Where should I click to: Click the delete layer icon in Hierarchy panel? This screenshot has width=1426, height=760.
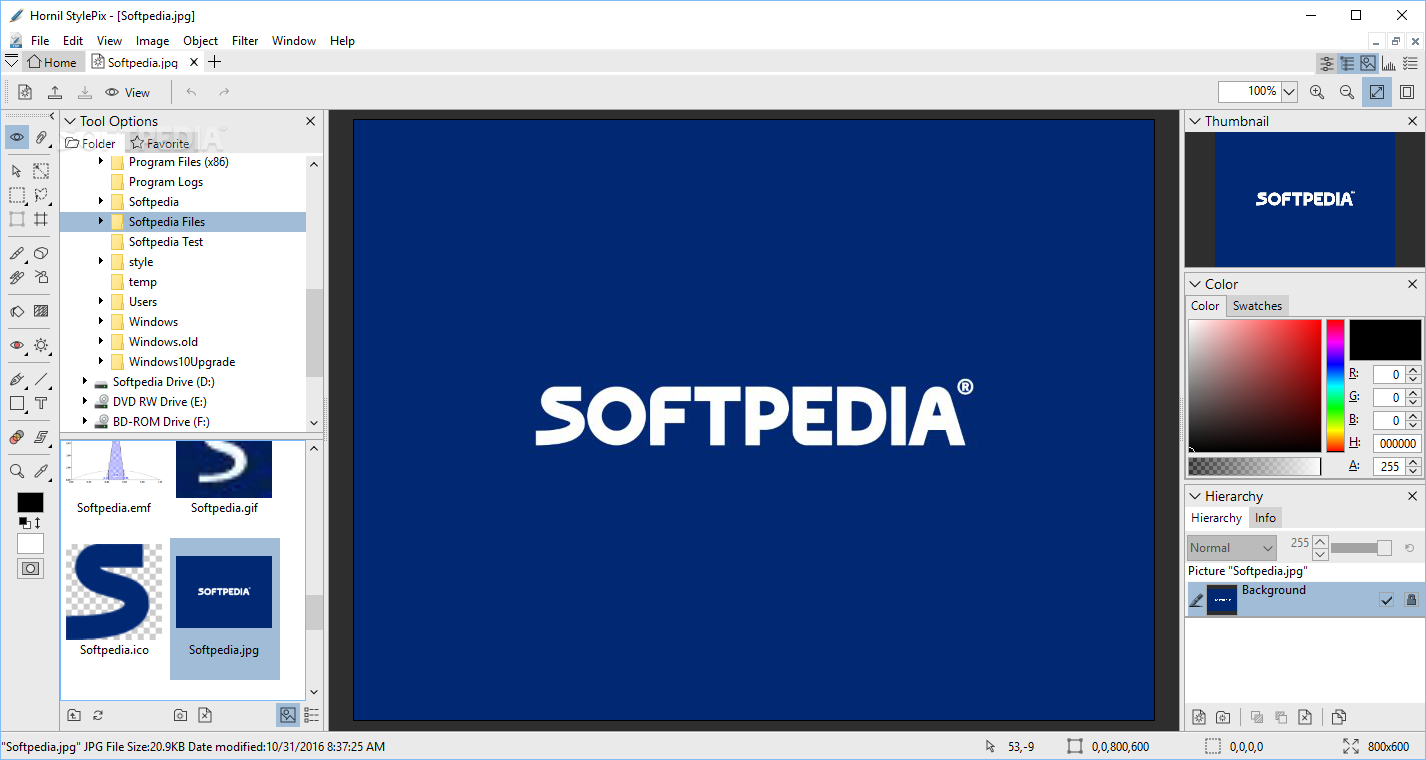point(1305,717)
